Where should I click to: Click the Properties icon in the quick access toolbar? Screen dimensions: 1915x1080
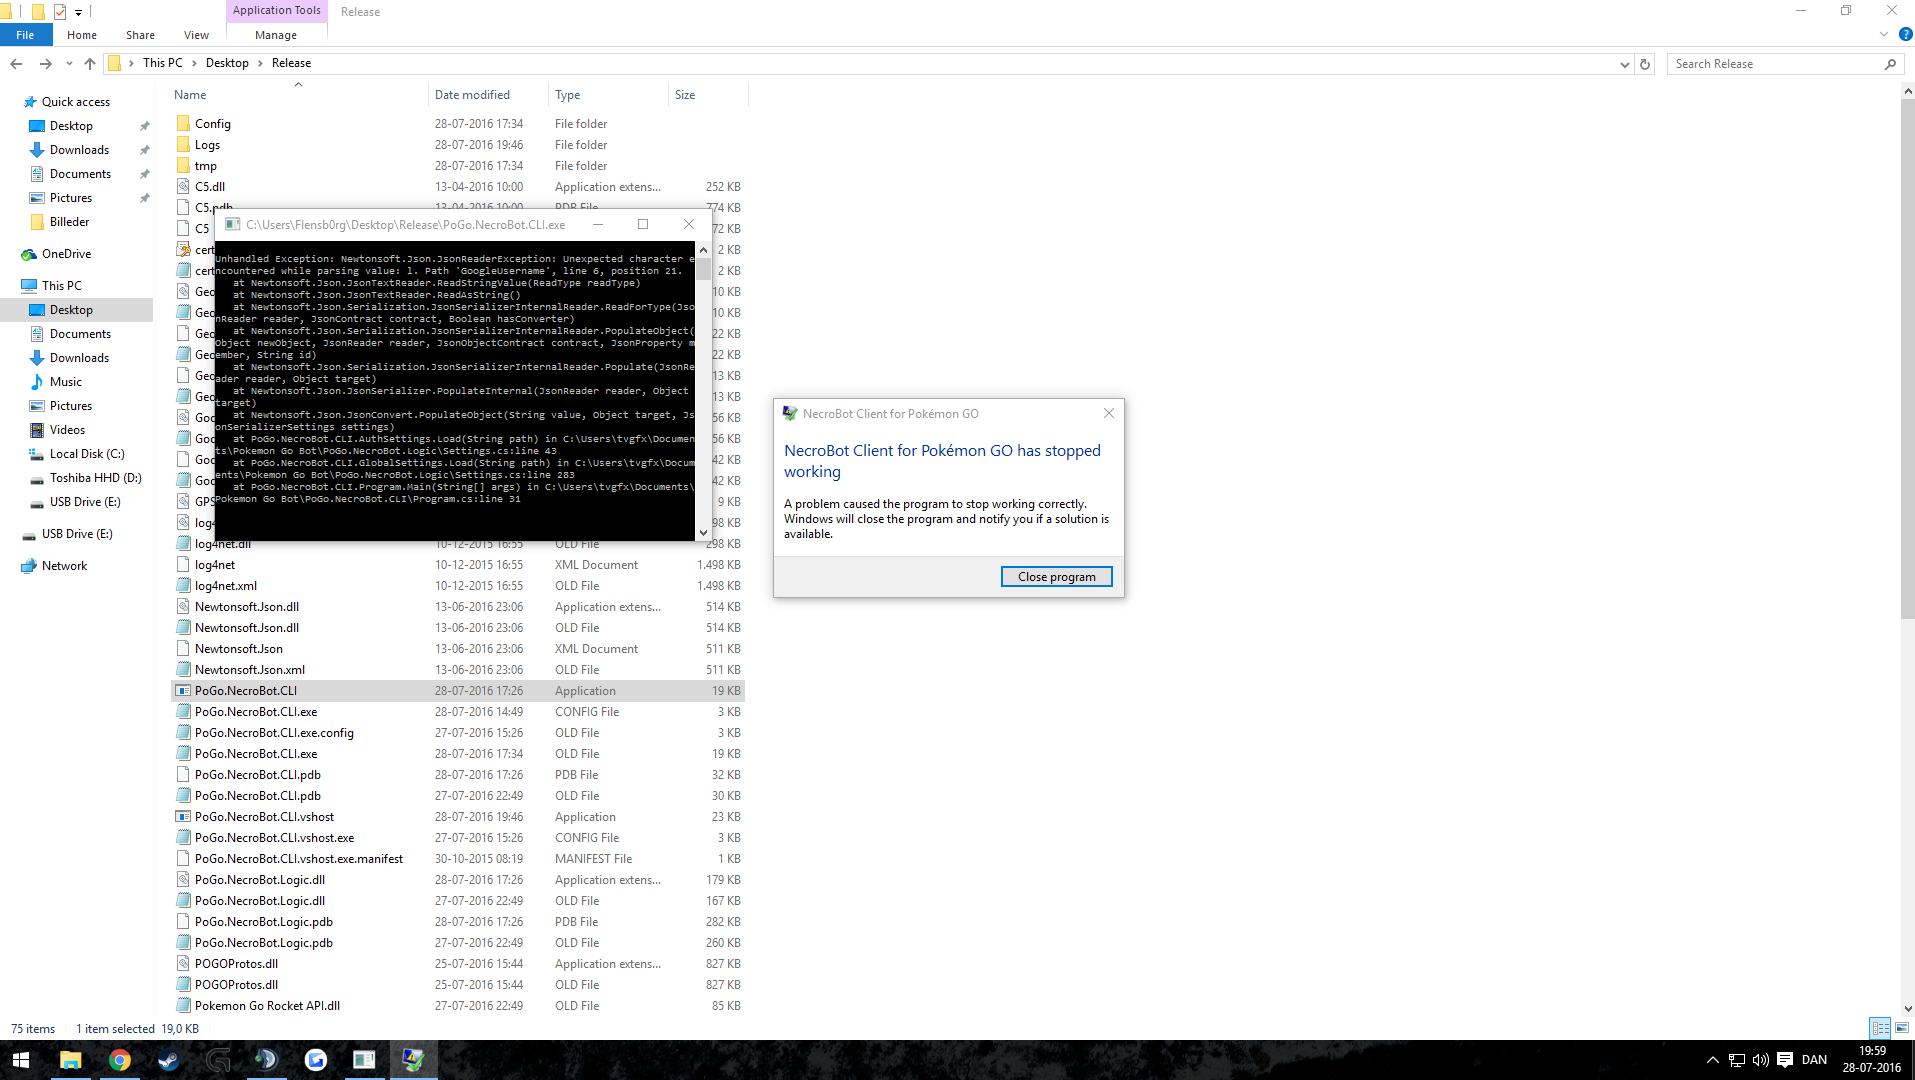click(60, 12)
